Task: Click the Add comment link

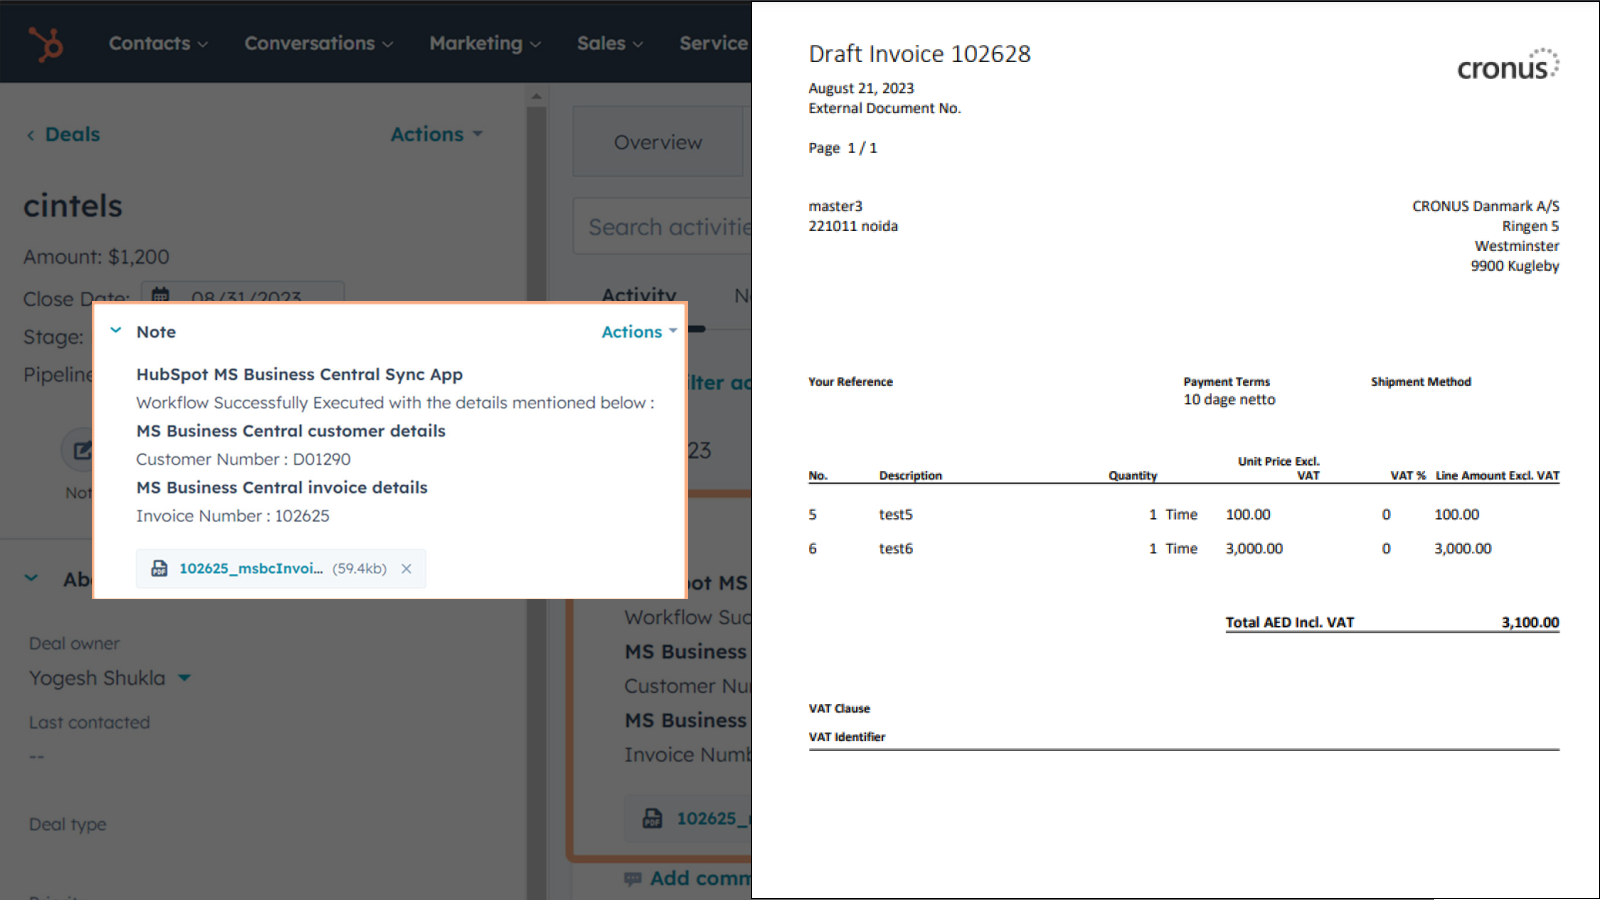Action: pos(705,878)
